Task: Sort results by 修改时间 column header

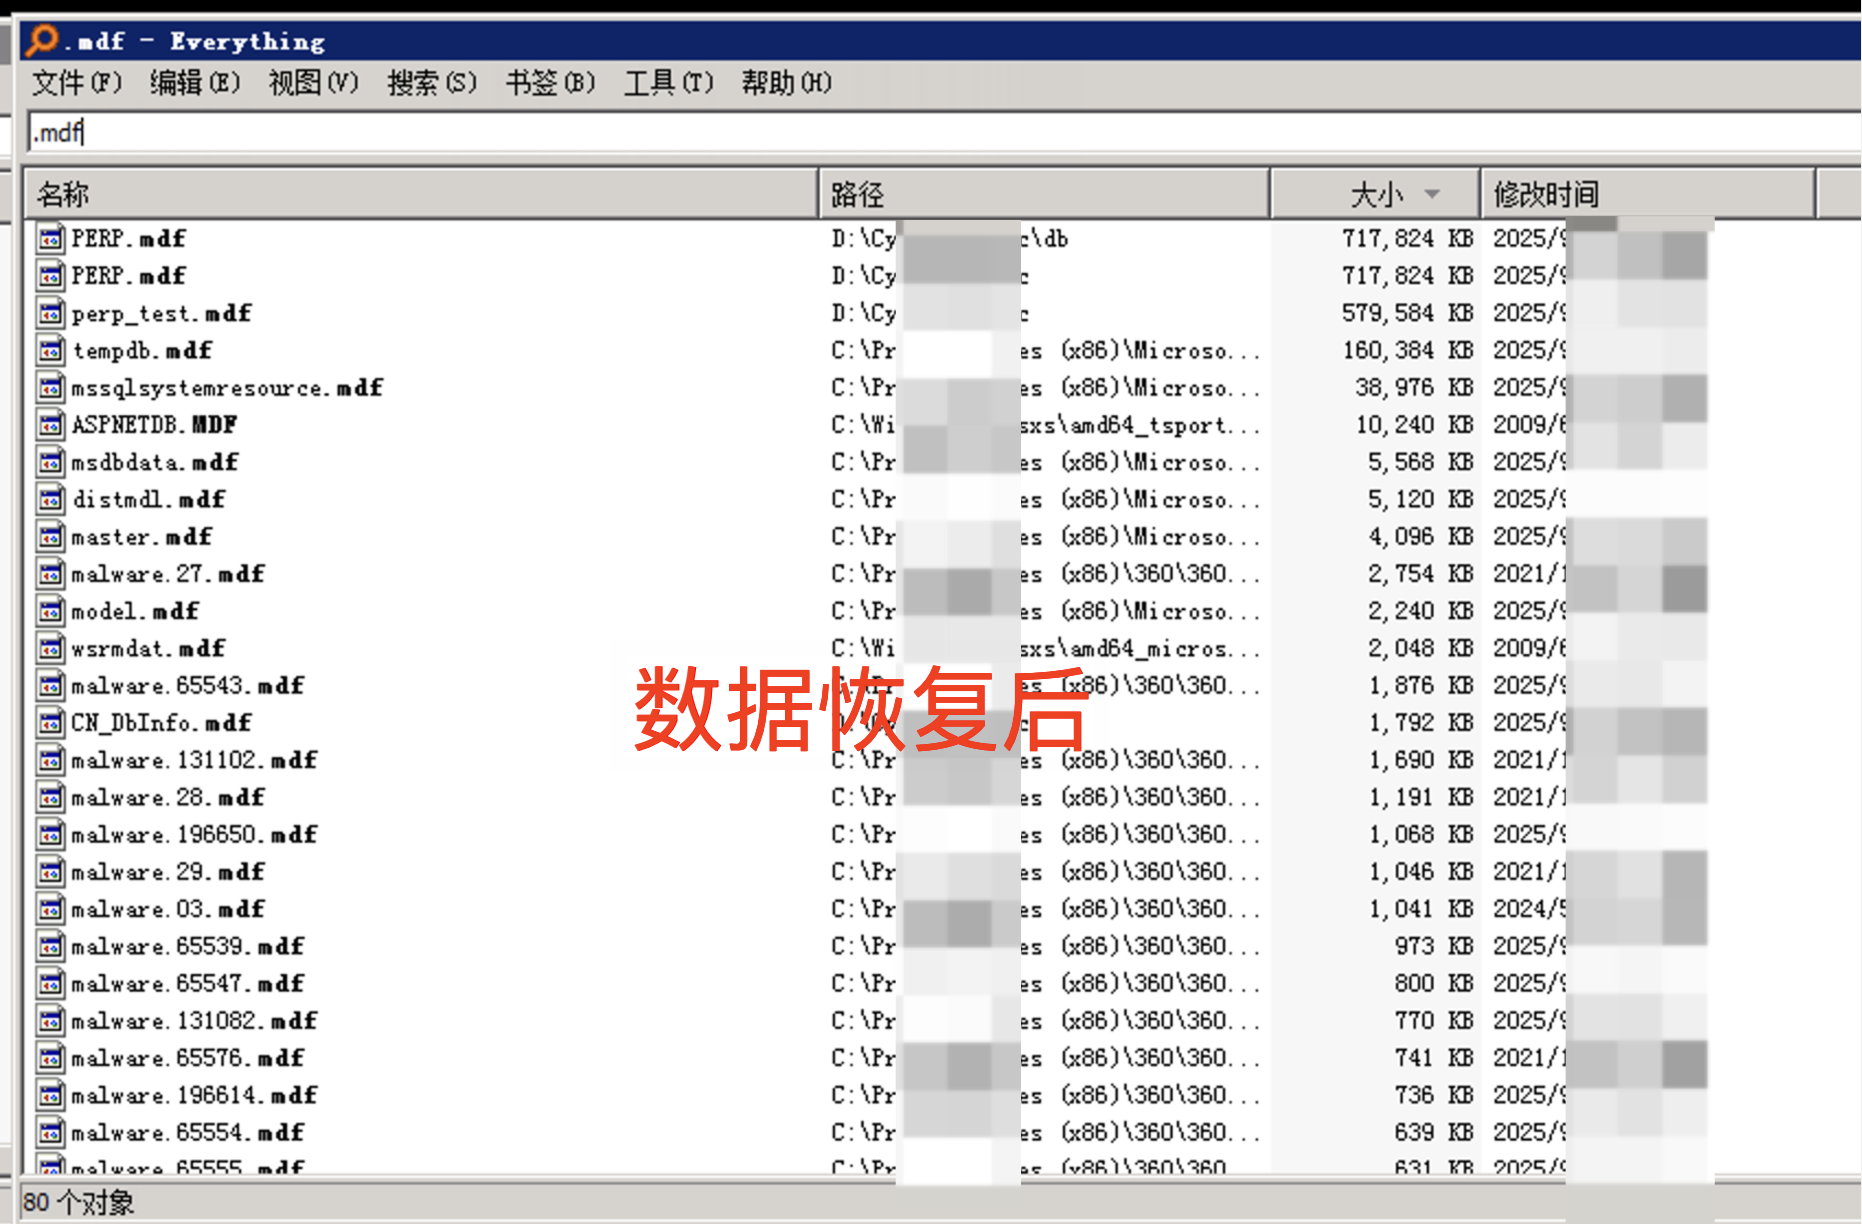Action: click(1646, 194)
